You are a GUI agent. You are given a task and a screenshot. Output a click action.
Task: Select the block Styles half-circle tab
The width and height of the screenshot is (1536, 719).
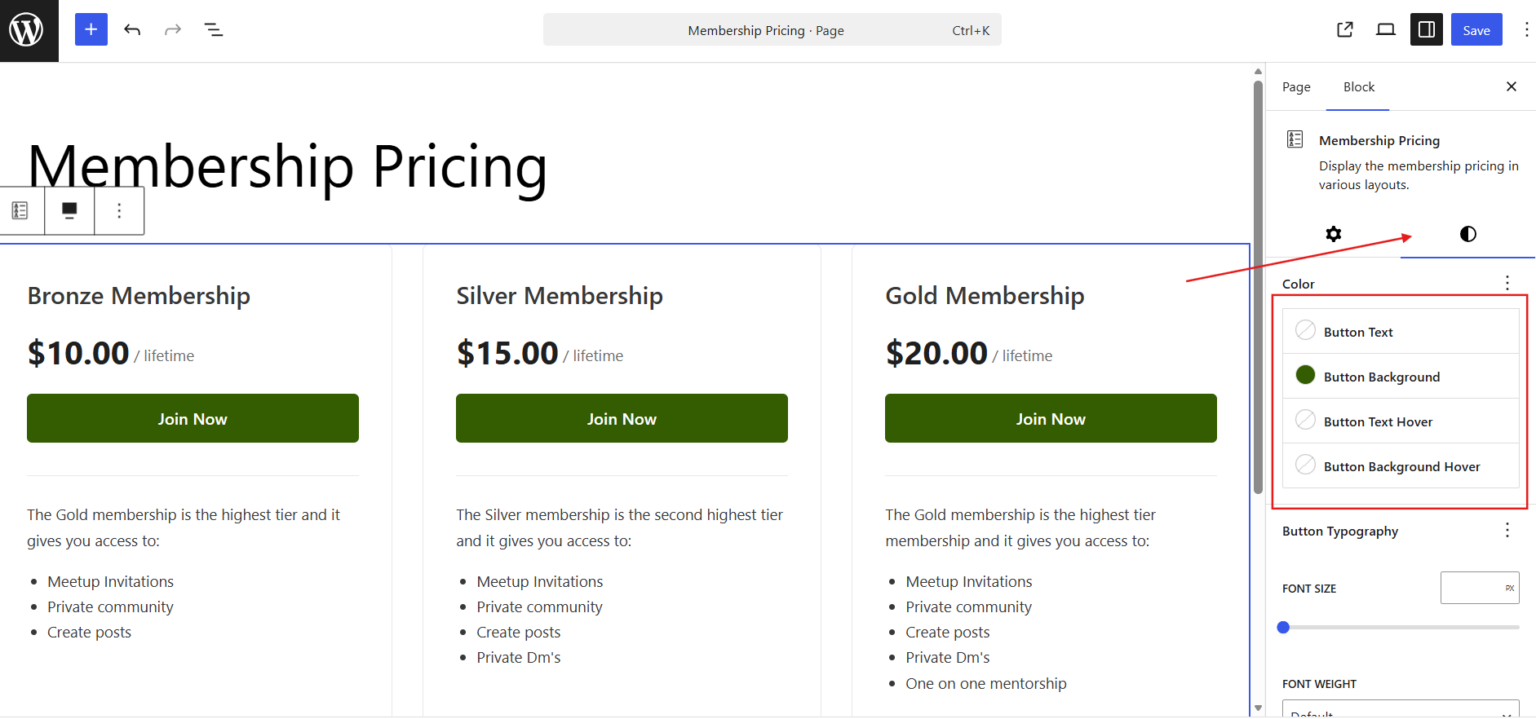(x=1467, y=234)
